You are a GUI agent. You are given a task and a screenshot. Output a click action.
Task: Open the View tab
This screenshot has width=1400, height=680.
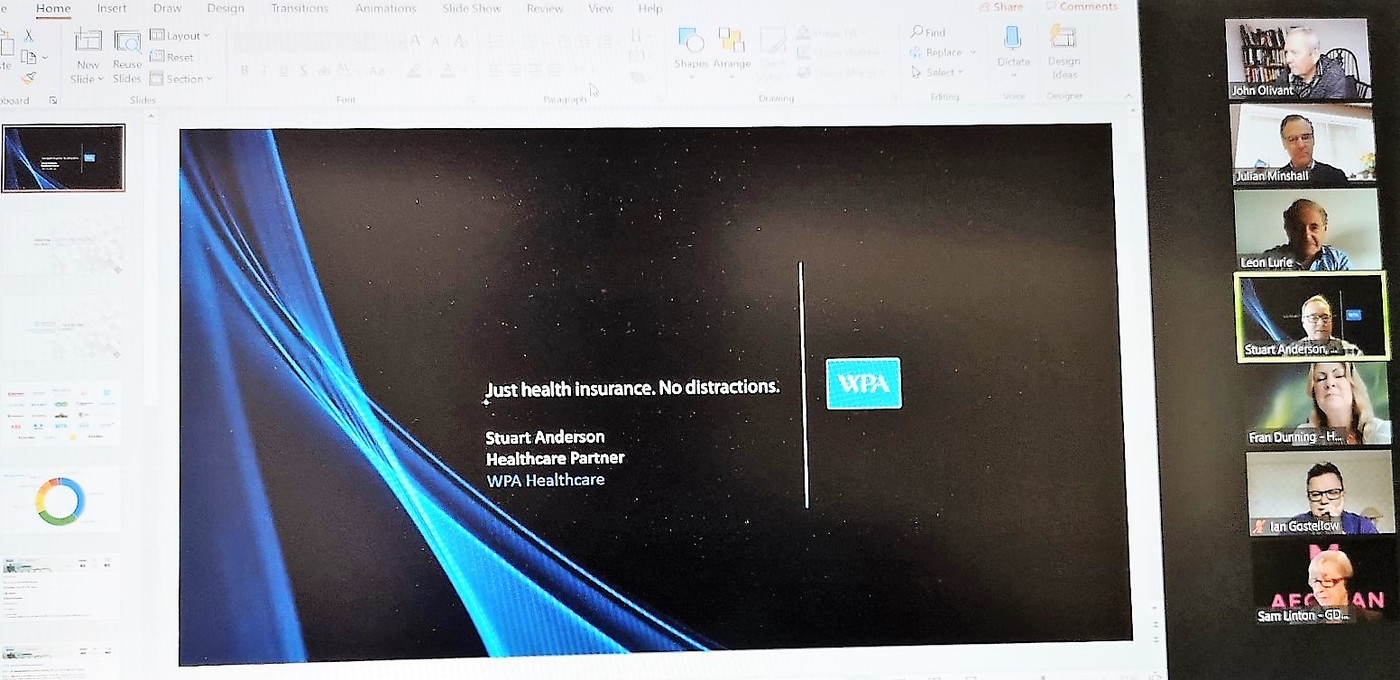click(600, 9)
